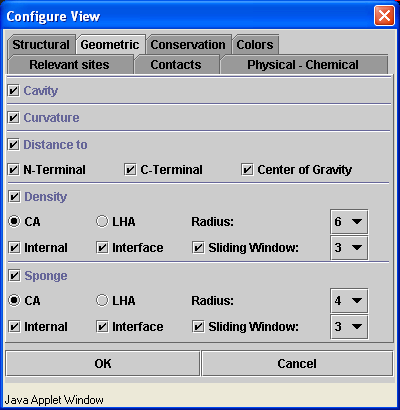Select the Colors tab
The height and width of the screenshot is (410, 400).
pos(255,45)
